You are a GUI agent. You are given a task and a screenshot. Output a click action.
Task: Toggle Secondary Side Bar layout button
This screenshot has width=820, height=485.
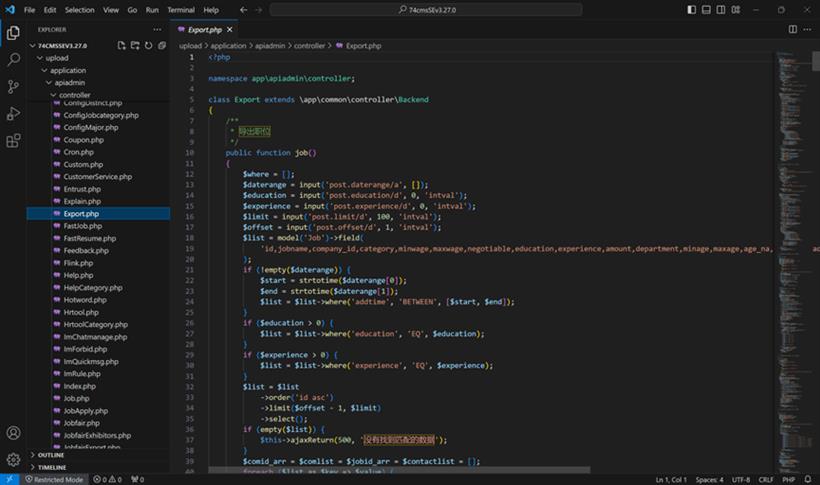point(721,9)
